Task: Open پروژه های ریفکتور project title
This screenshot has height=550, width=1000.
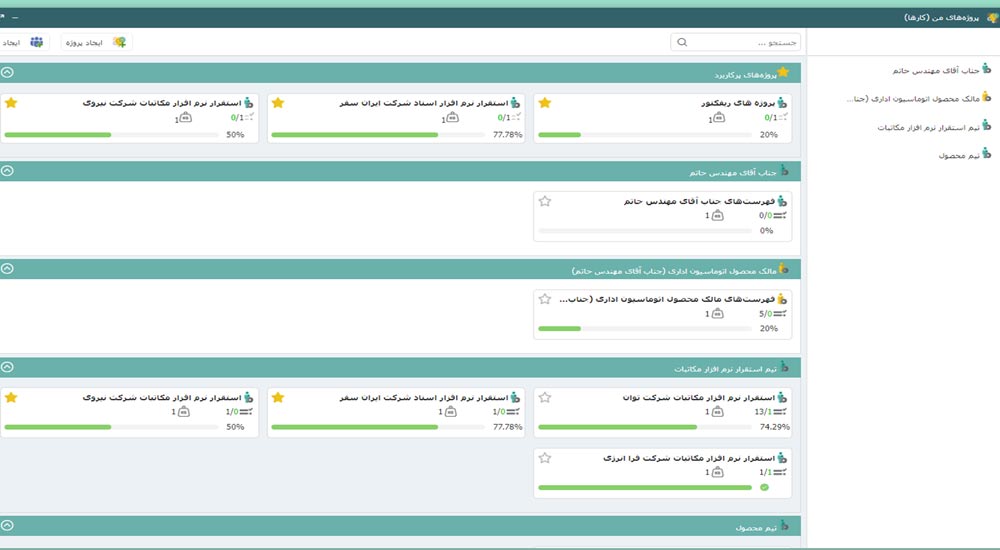Action: 738,103
